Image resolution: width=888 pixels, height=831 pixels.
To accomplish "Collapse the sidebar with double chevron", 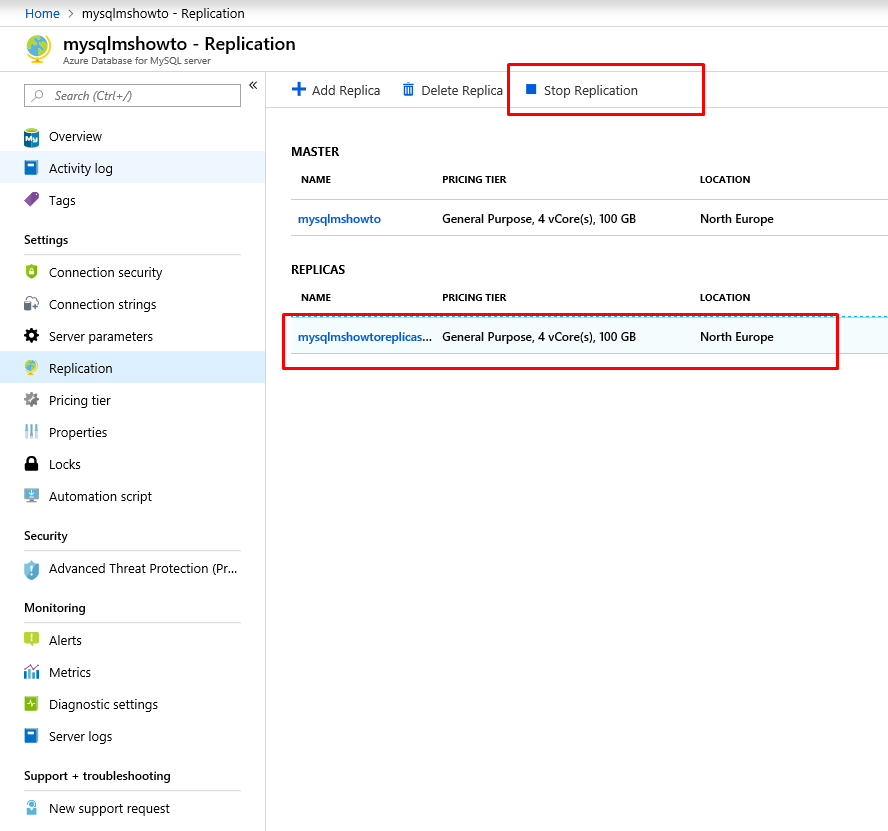I will point(253,86).
